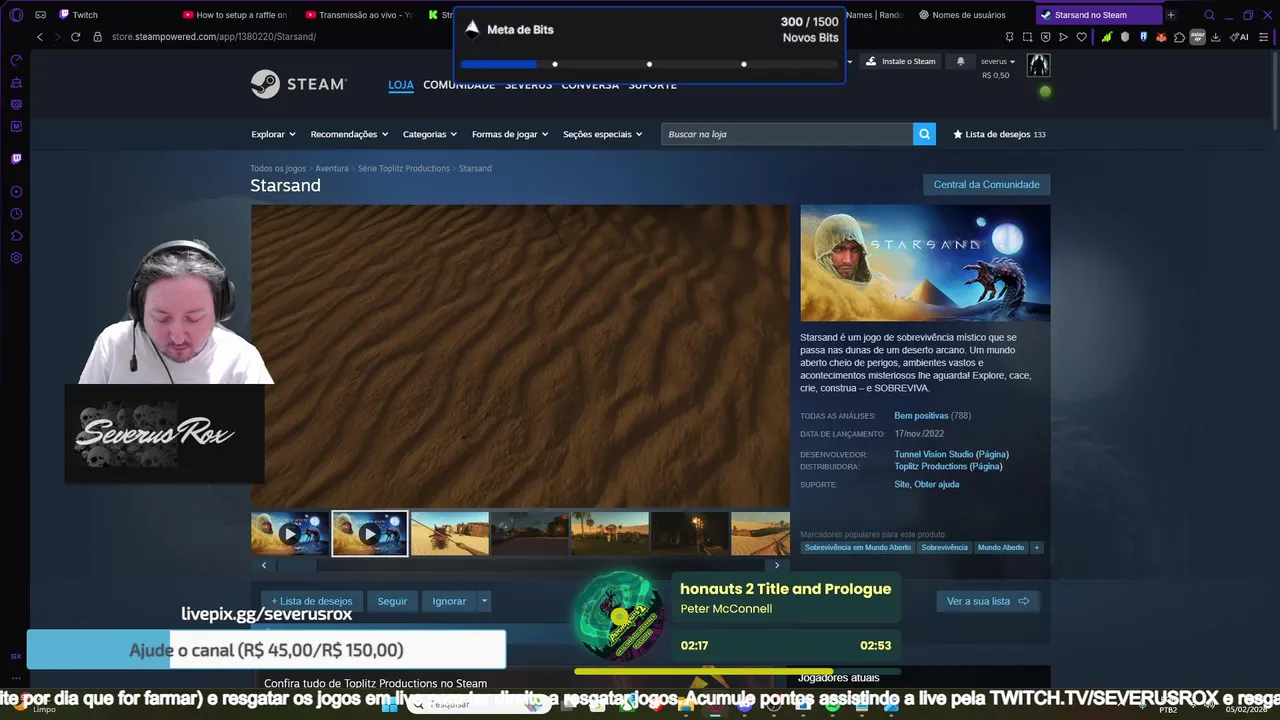
Task: Expand more tags plus button
Action: (x=1036, y=547)
